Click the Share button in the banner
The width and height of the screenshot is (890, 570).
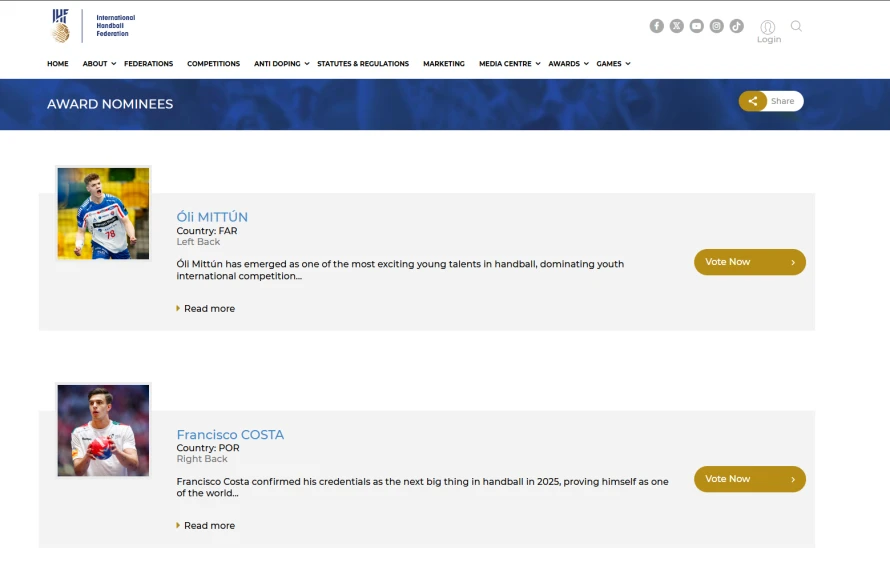tap(771, 101)
